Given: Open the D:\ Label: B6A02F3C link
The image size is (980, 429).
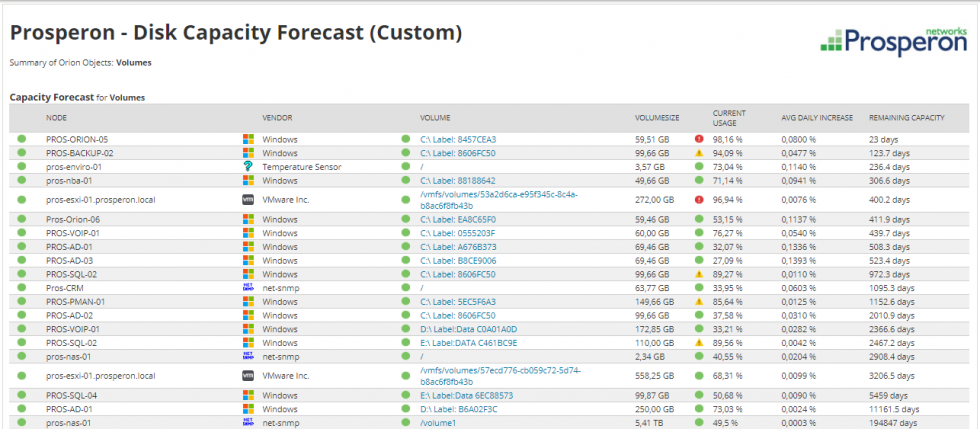Looking at the screenshot, I should tap(459, 409).
